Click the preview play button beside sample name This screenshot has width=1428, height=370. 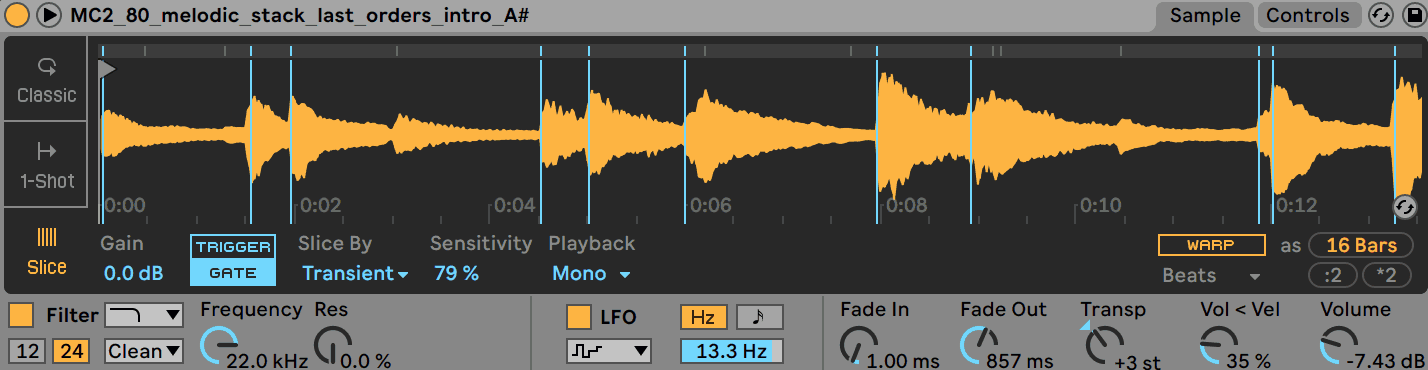(x=48, y=15)
